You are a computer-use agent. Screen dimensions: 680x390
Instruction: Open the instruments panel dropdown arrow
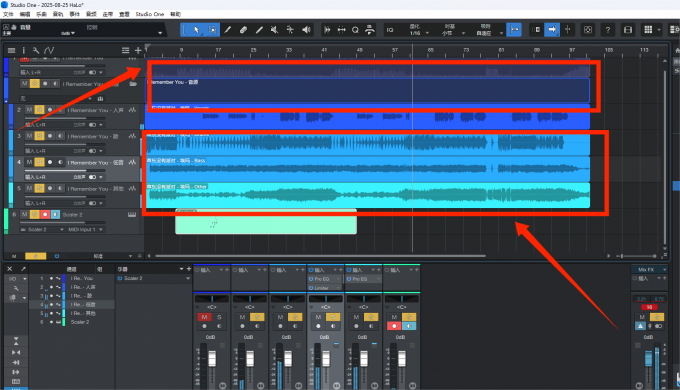click(x=181, y=269)
